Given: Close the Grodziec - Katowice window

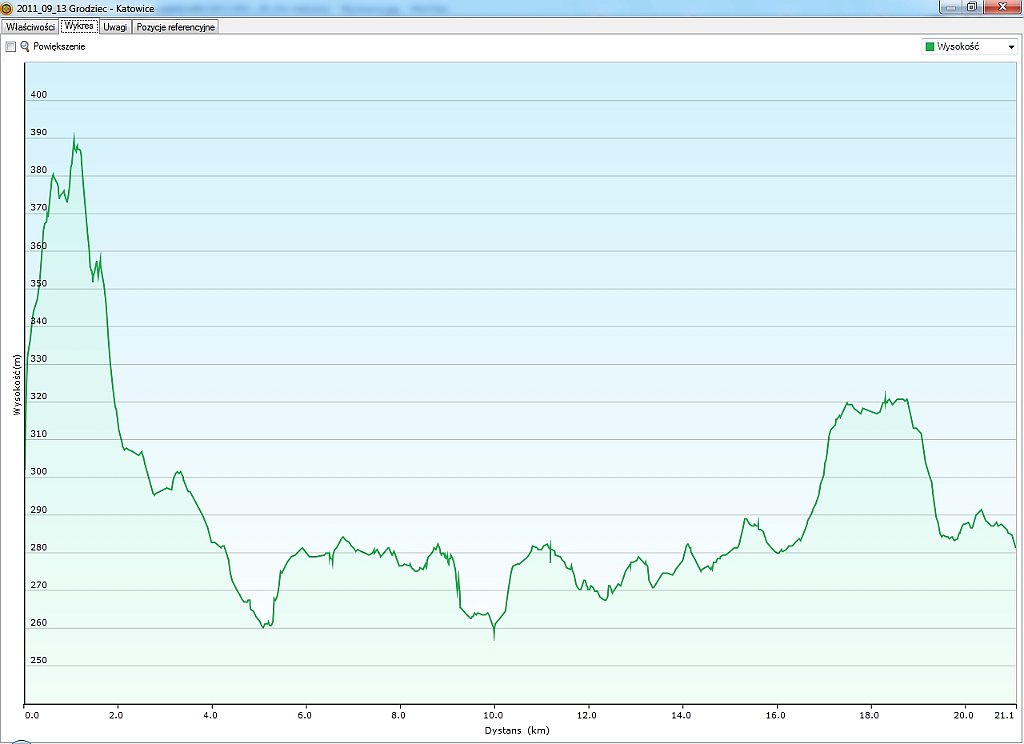Looking at the screenshot, I should click(x=1001, y=7).
